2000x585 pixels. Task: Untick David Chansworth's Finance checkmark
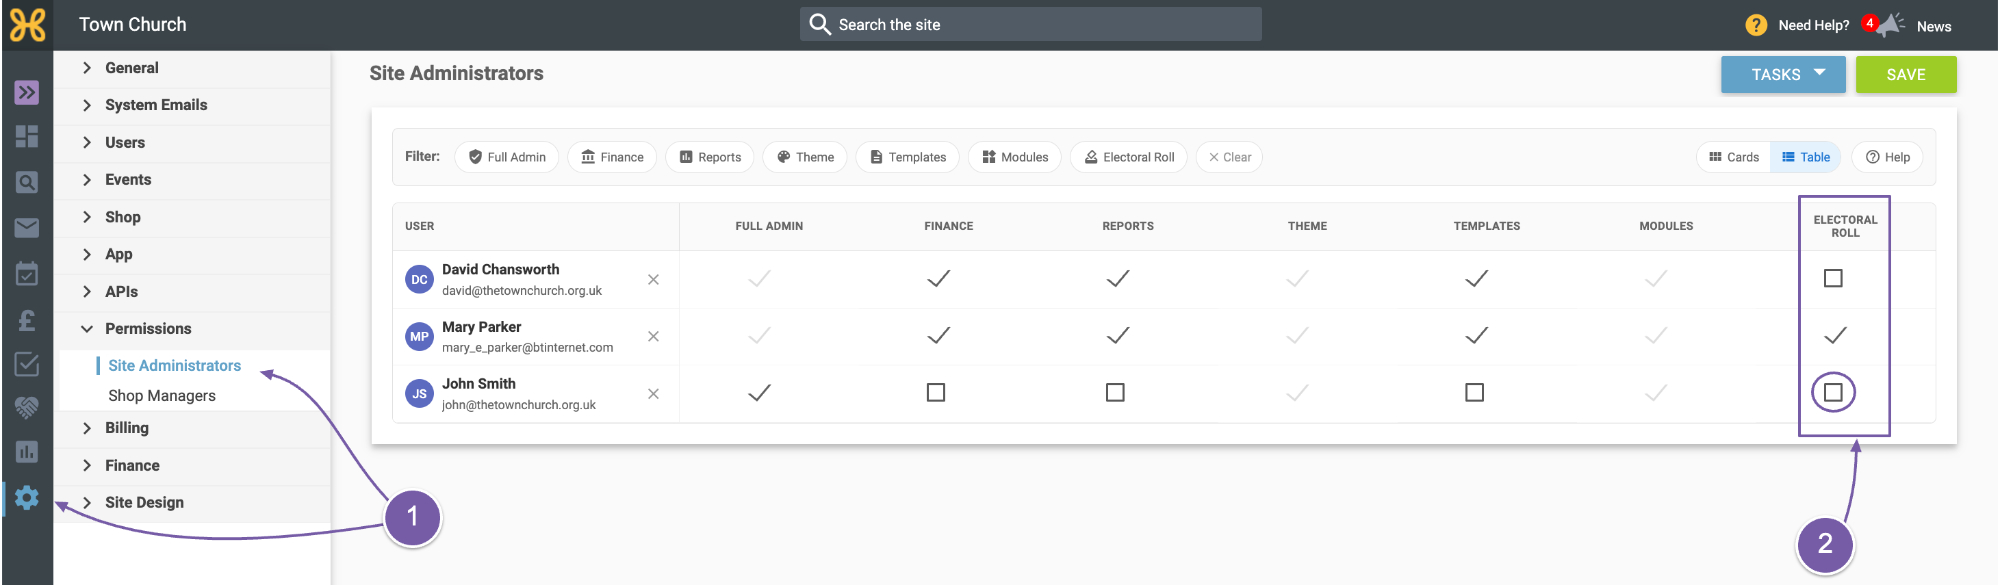click(938, 279)
